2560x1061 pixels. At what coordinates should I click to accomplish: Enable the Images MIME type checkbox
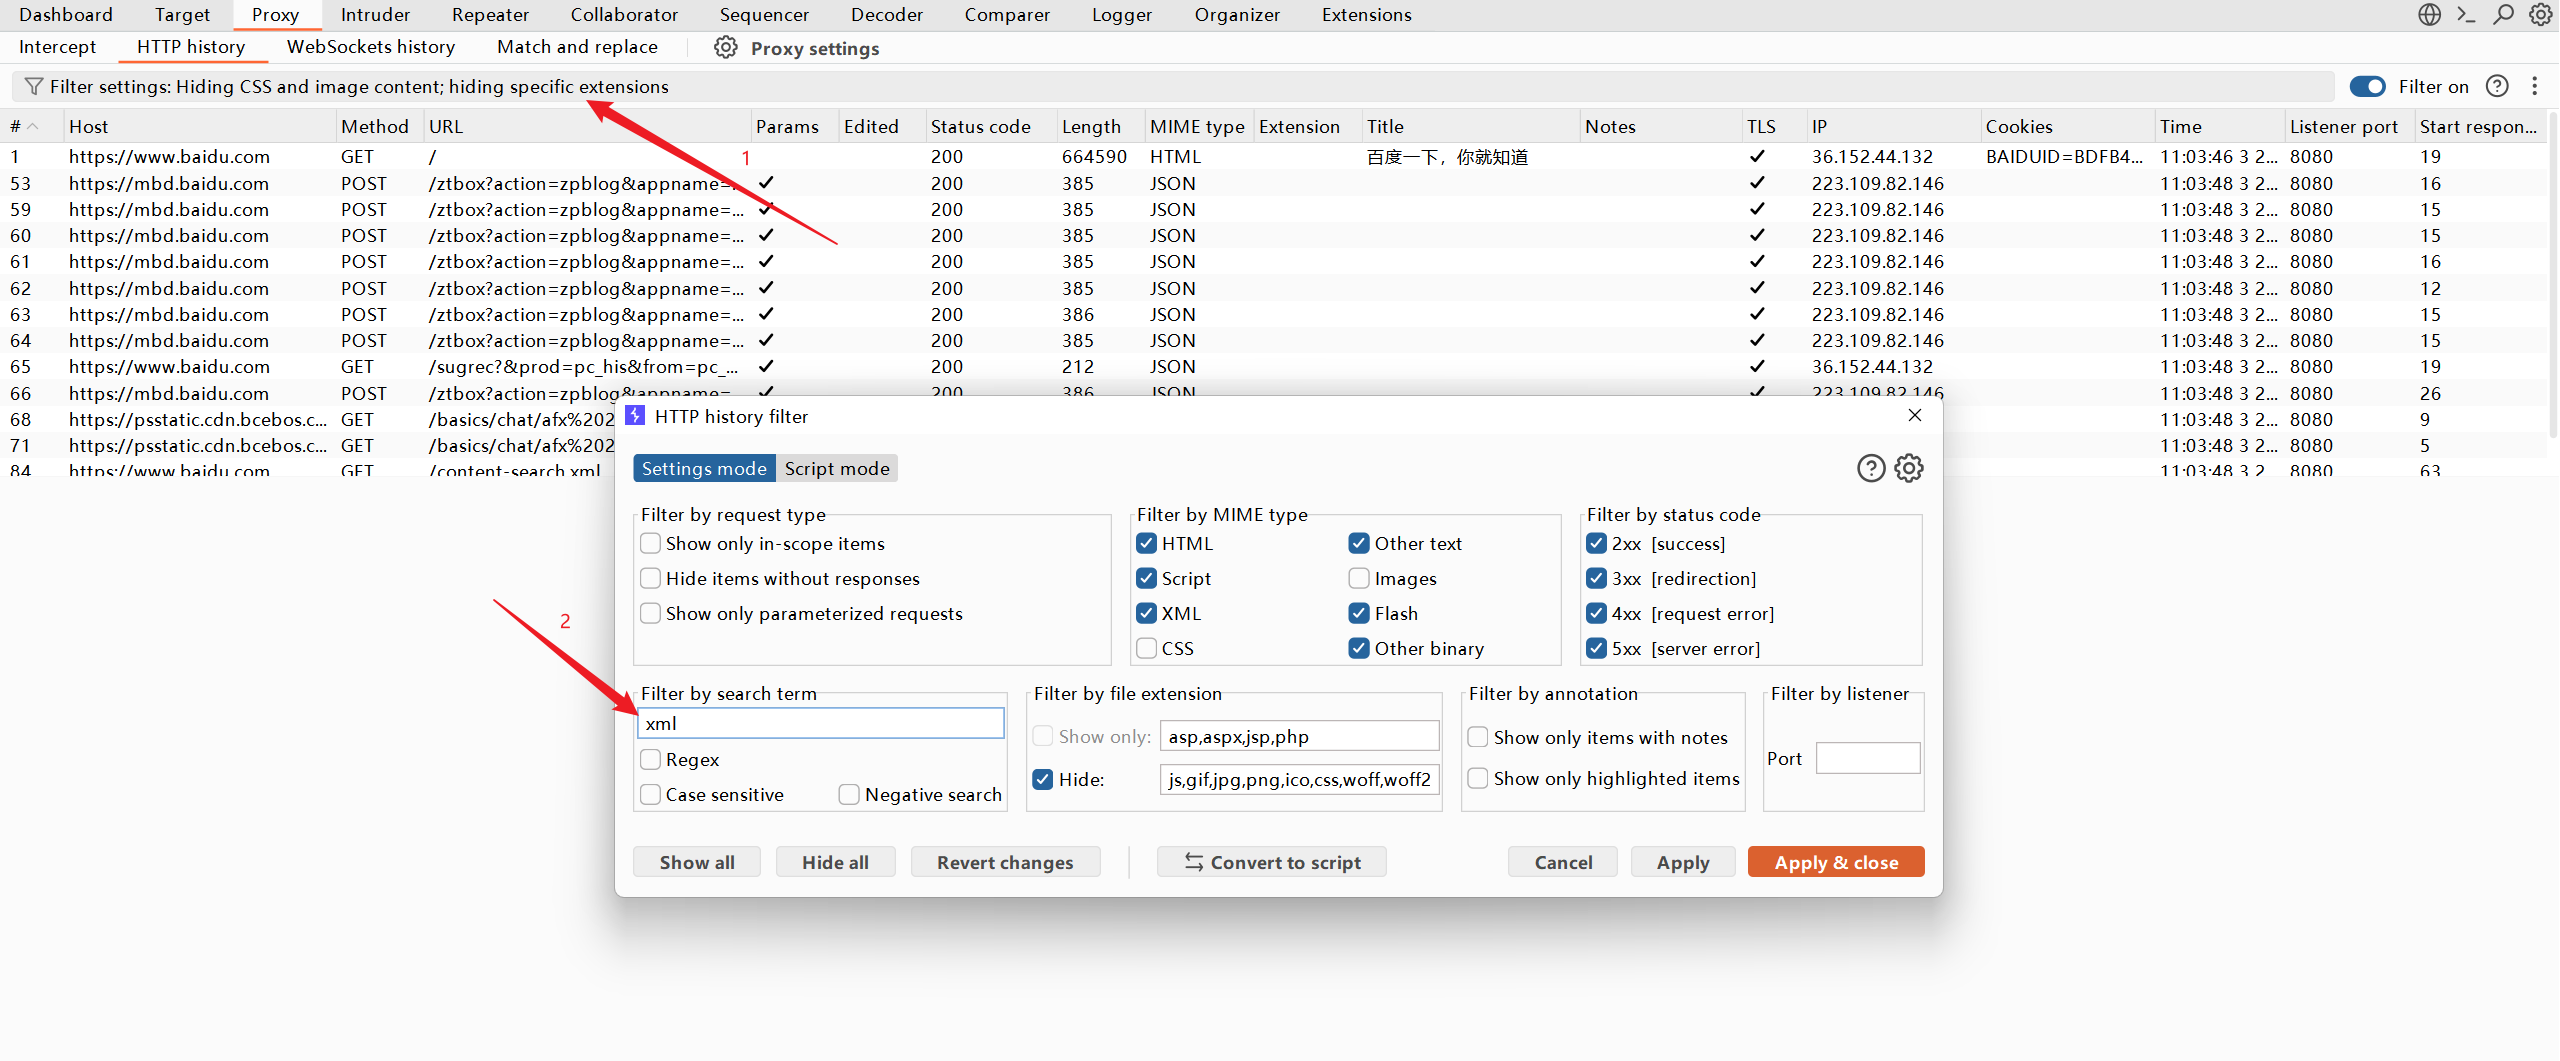[x=1359, y=579]
